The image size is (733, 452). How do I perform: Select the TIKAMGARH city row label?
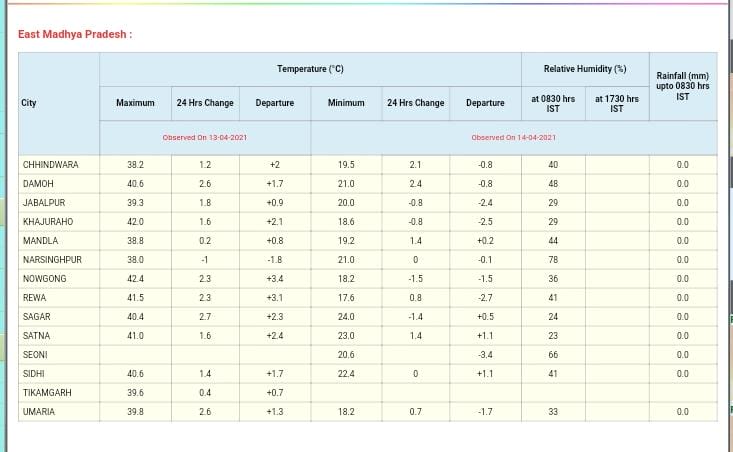click(48, 392)
